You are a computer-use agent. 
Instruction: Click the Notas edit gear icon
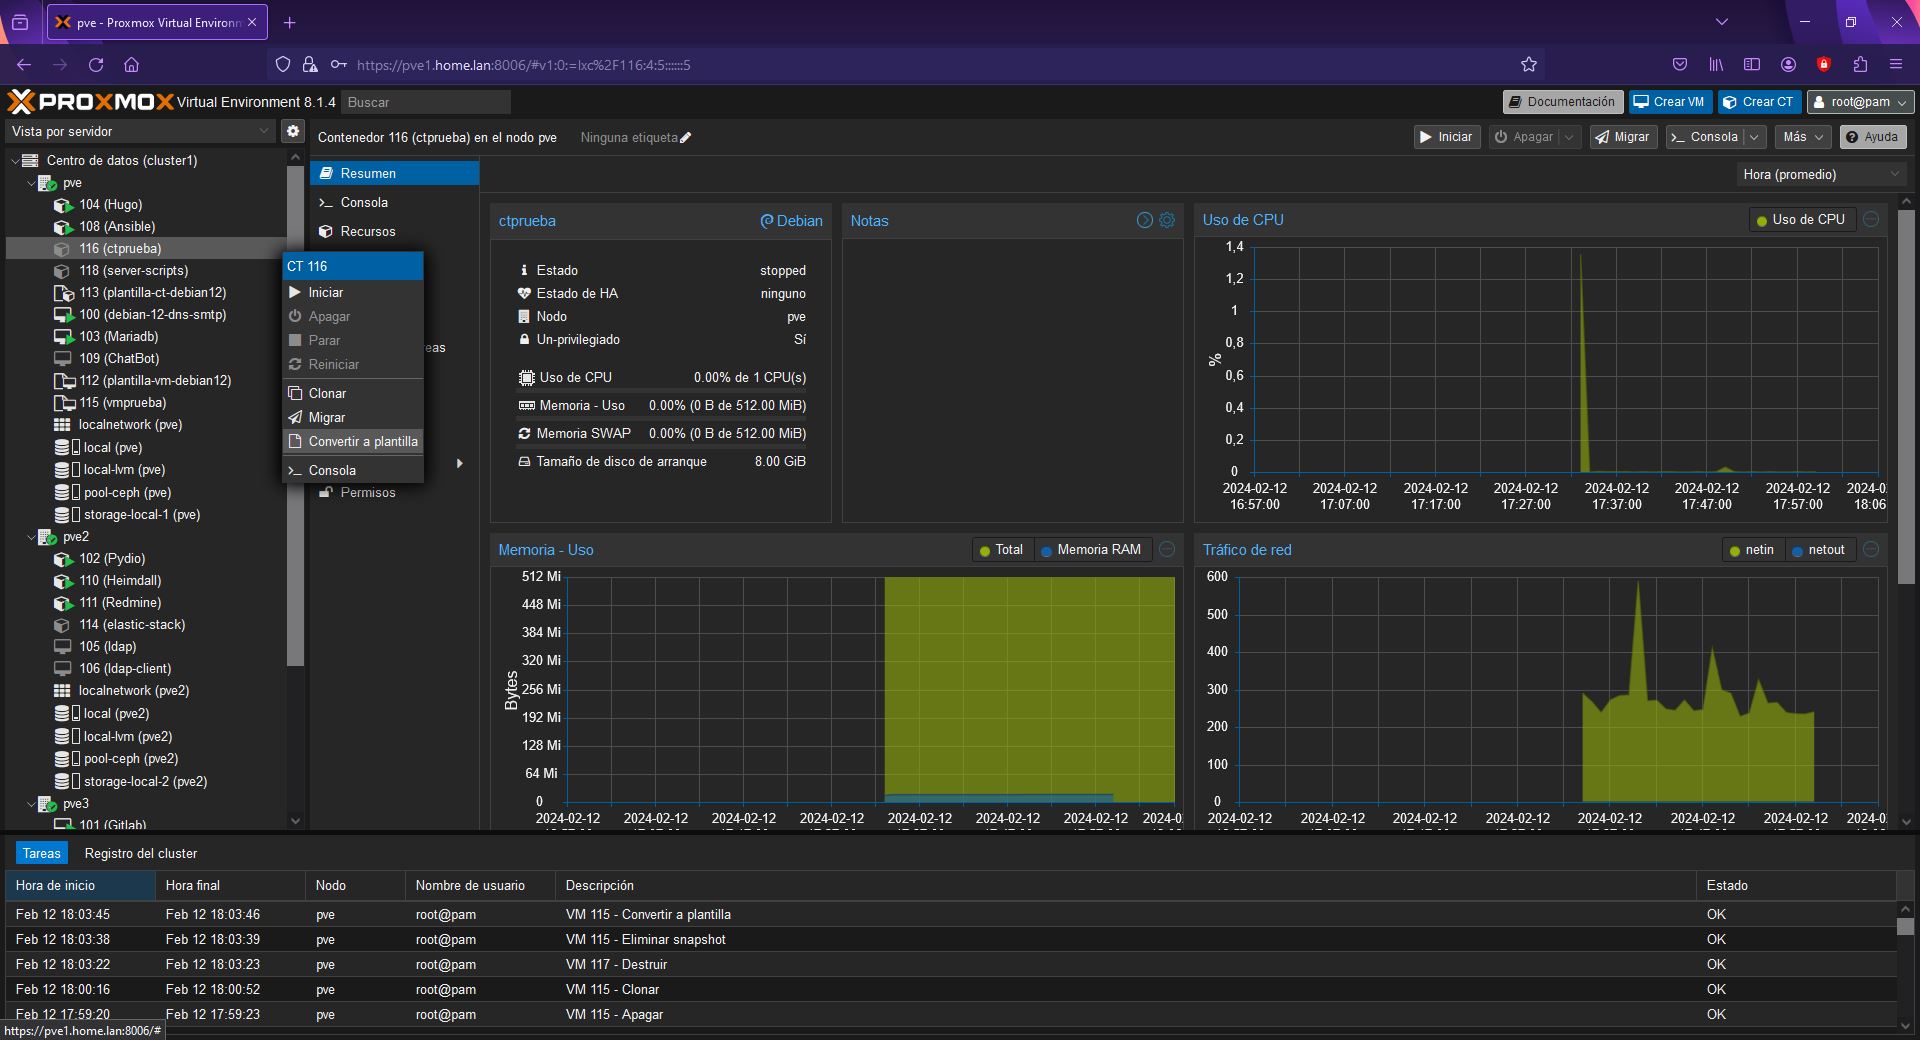(x=1167, y=220)
